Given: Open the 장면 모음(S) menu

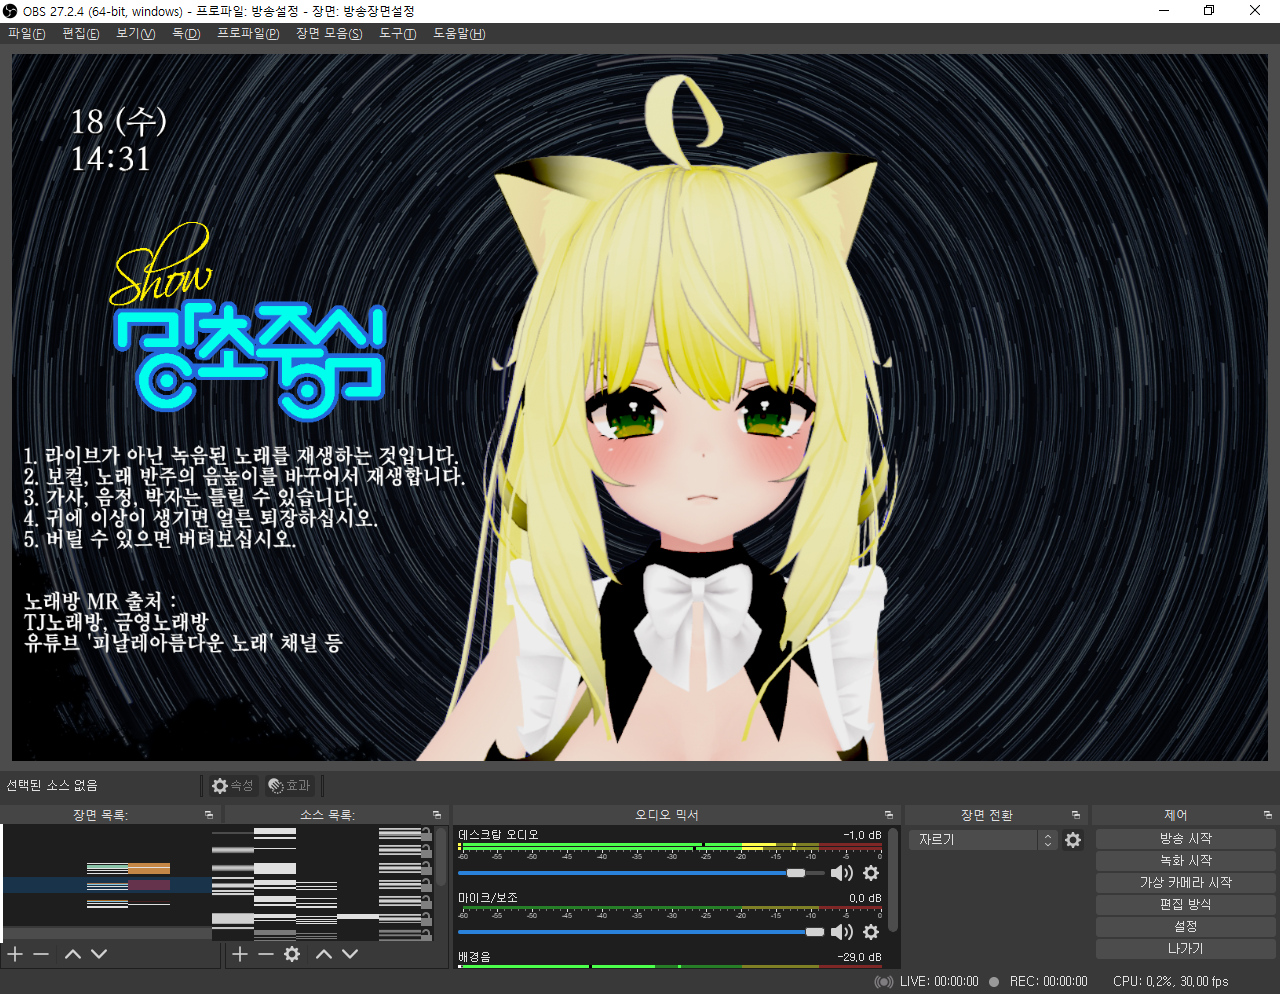Looking at the screenshot, I should [329, 34].
